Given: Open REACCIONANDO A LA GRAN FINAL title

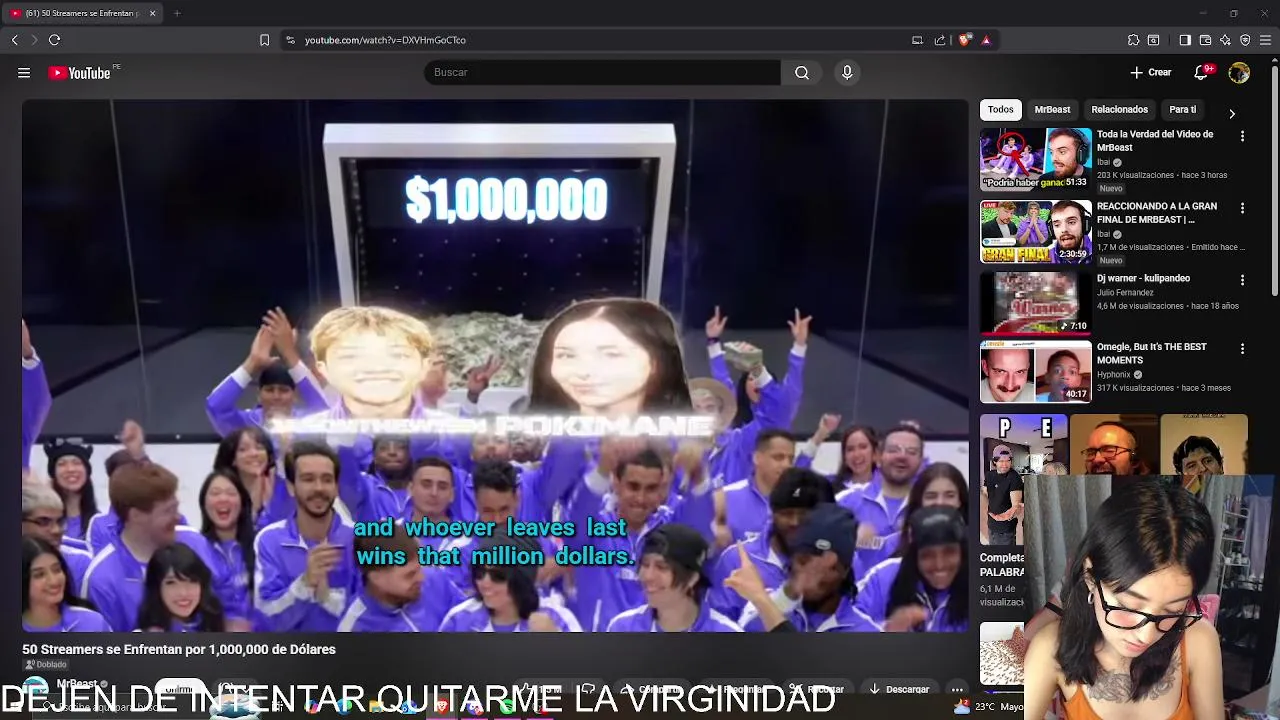Looking at the screenshot, I should (1157, 212).
